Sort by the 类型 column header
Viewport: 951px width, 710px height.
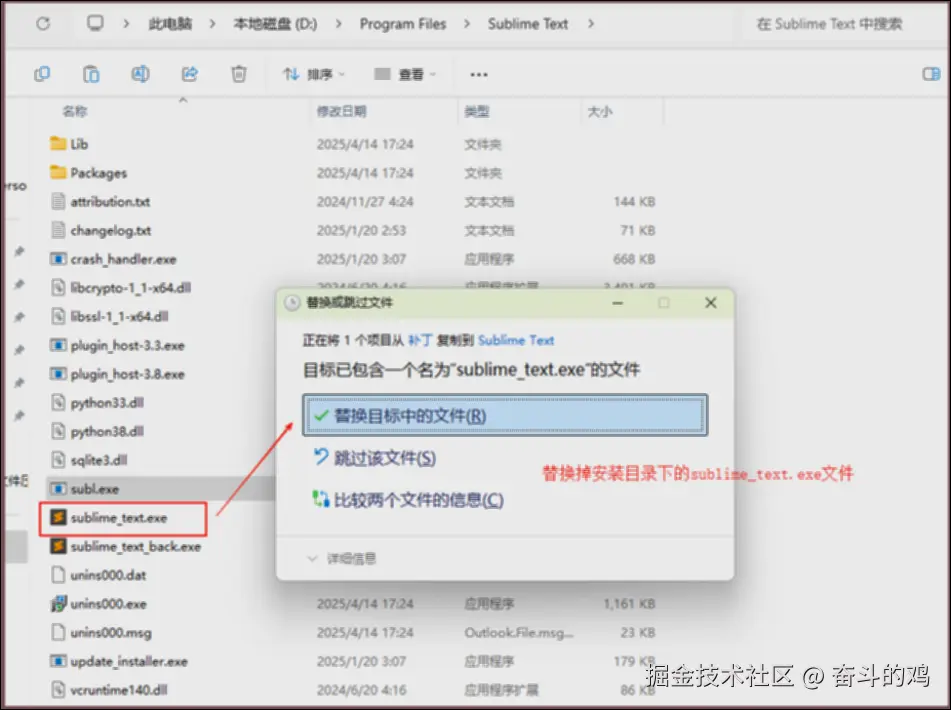coord(477,111)
